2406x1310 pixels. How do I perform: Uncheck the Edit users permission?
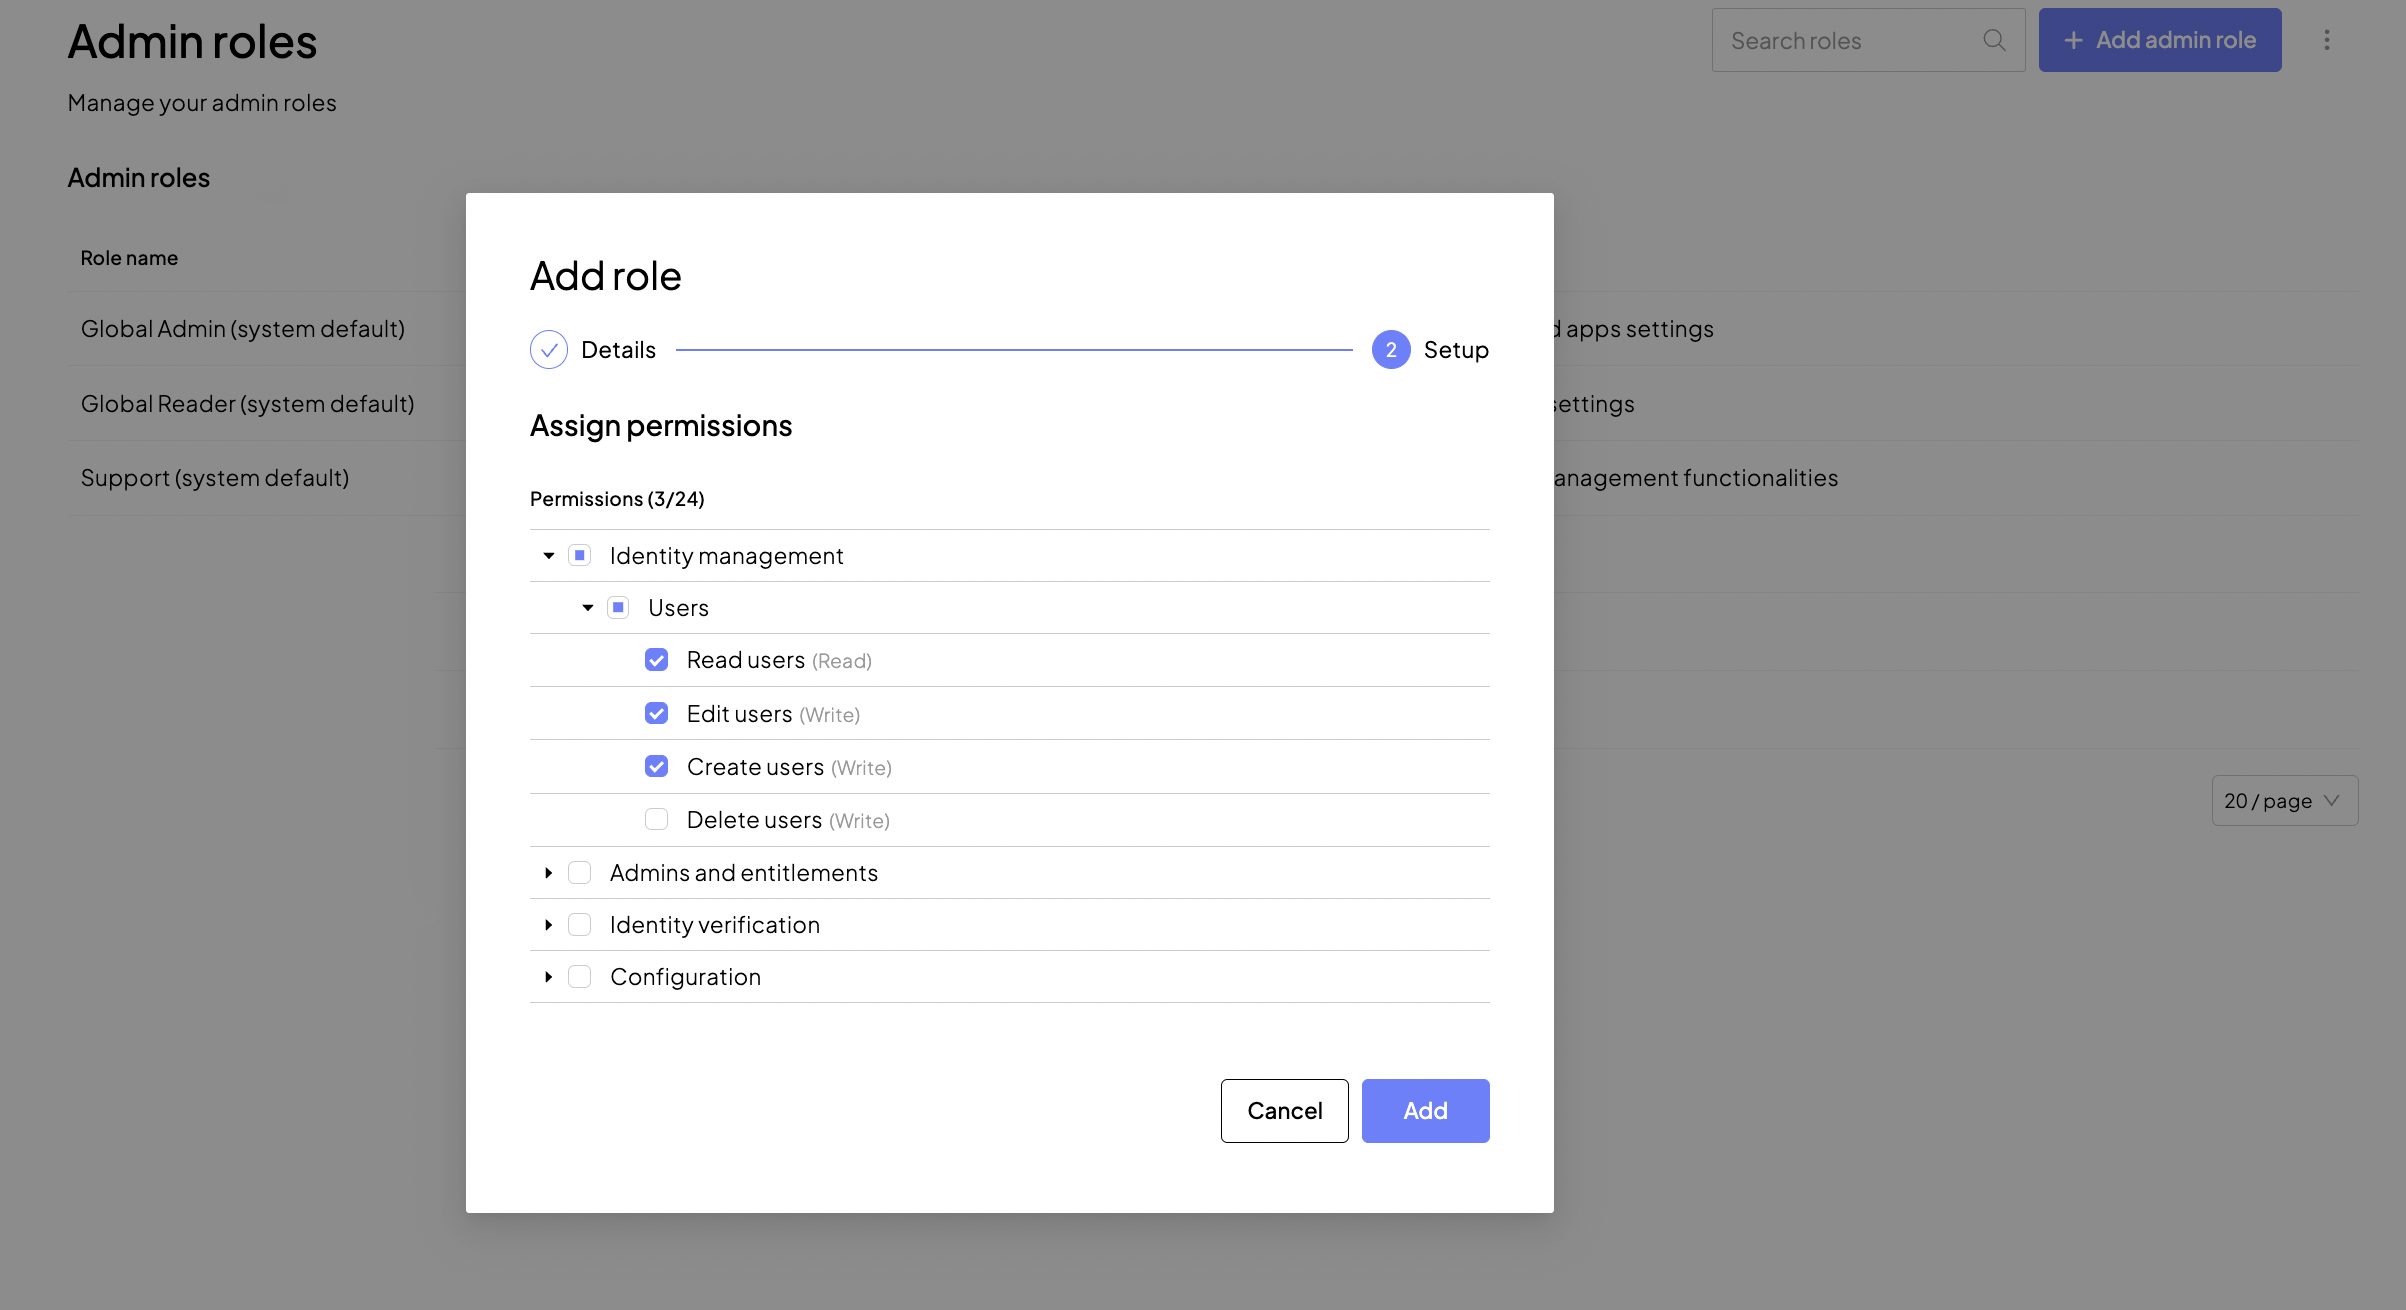coord(656,714)
